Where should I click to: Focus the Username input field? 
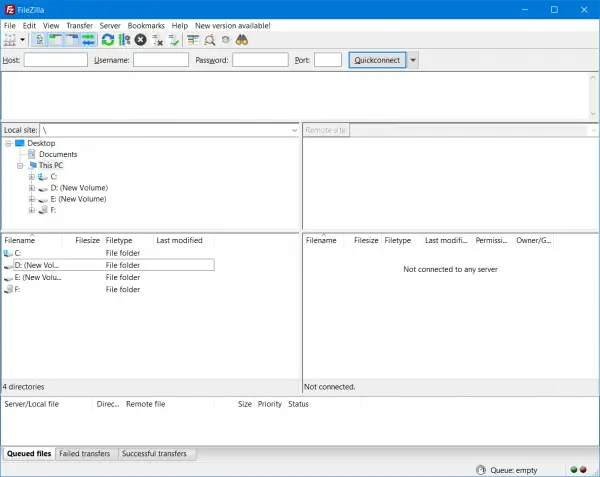(161, 60)
